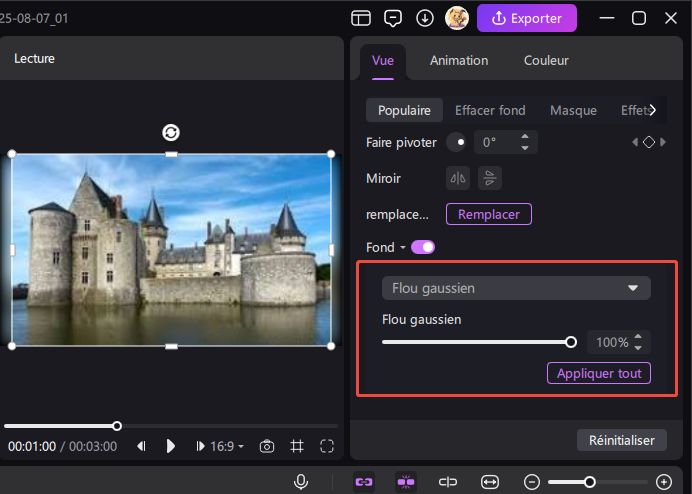
Task: Click the microphone voiceover icon
Action: coord(301,482)
